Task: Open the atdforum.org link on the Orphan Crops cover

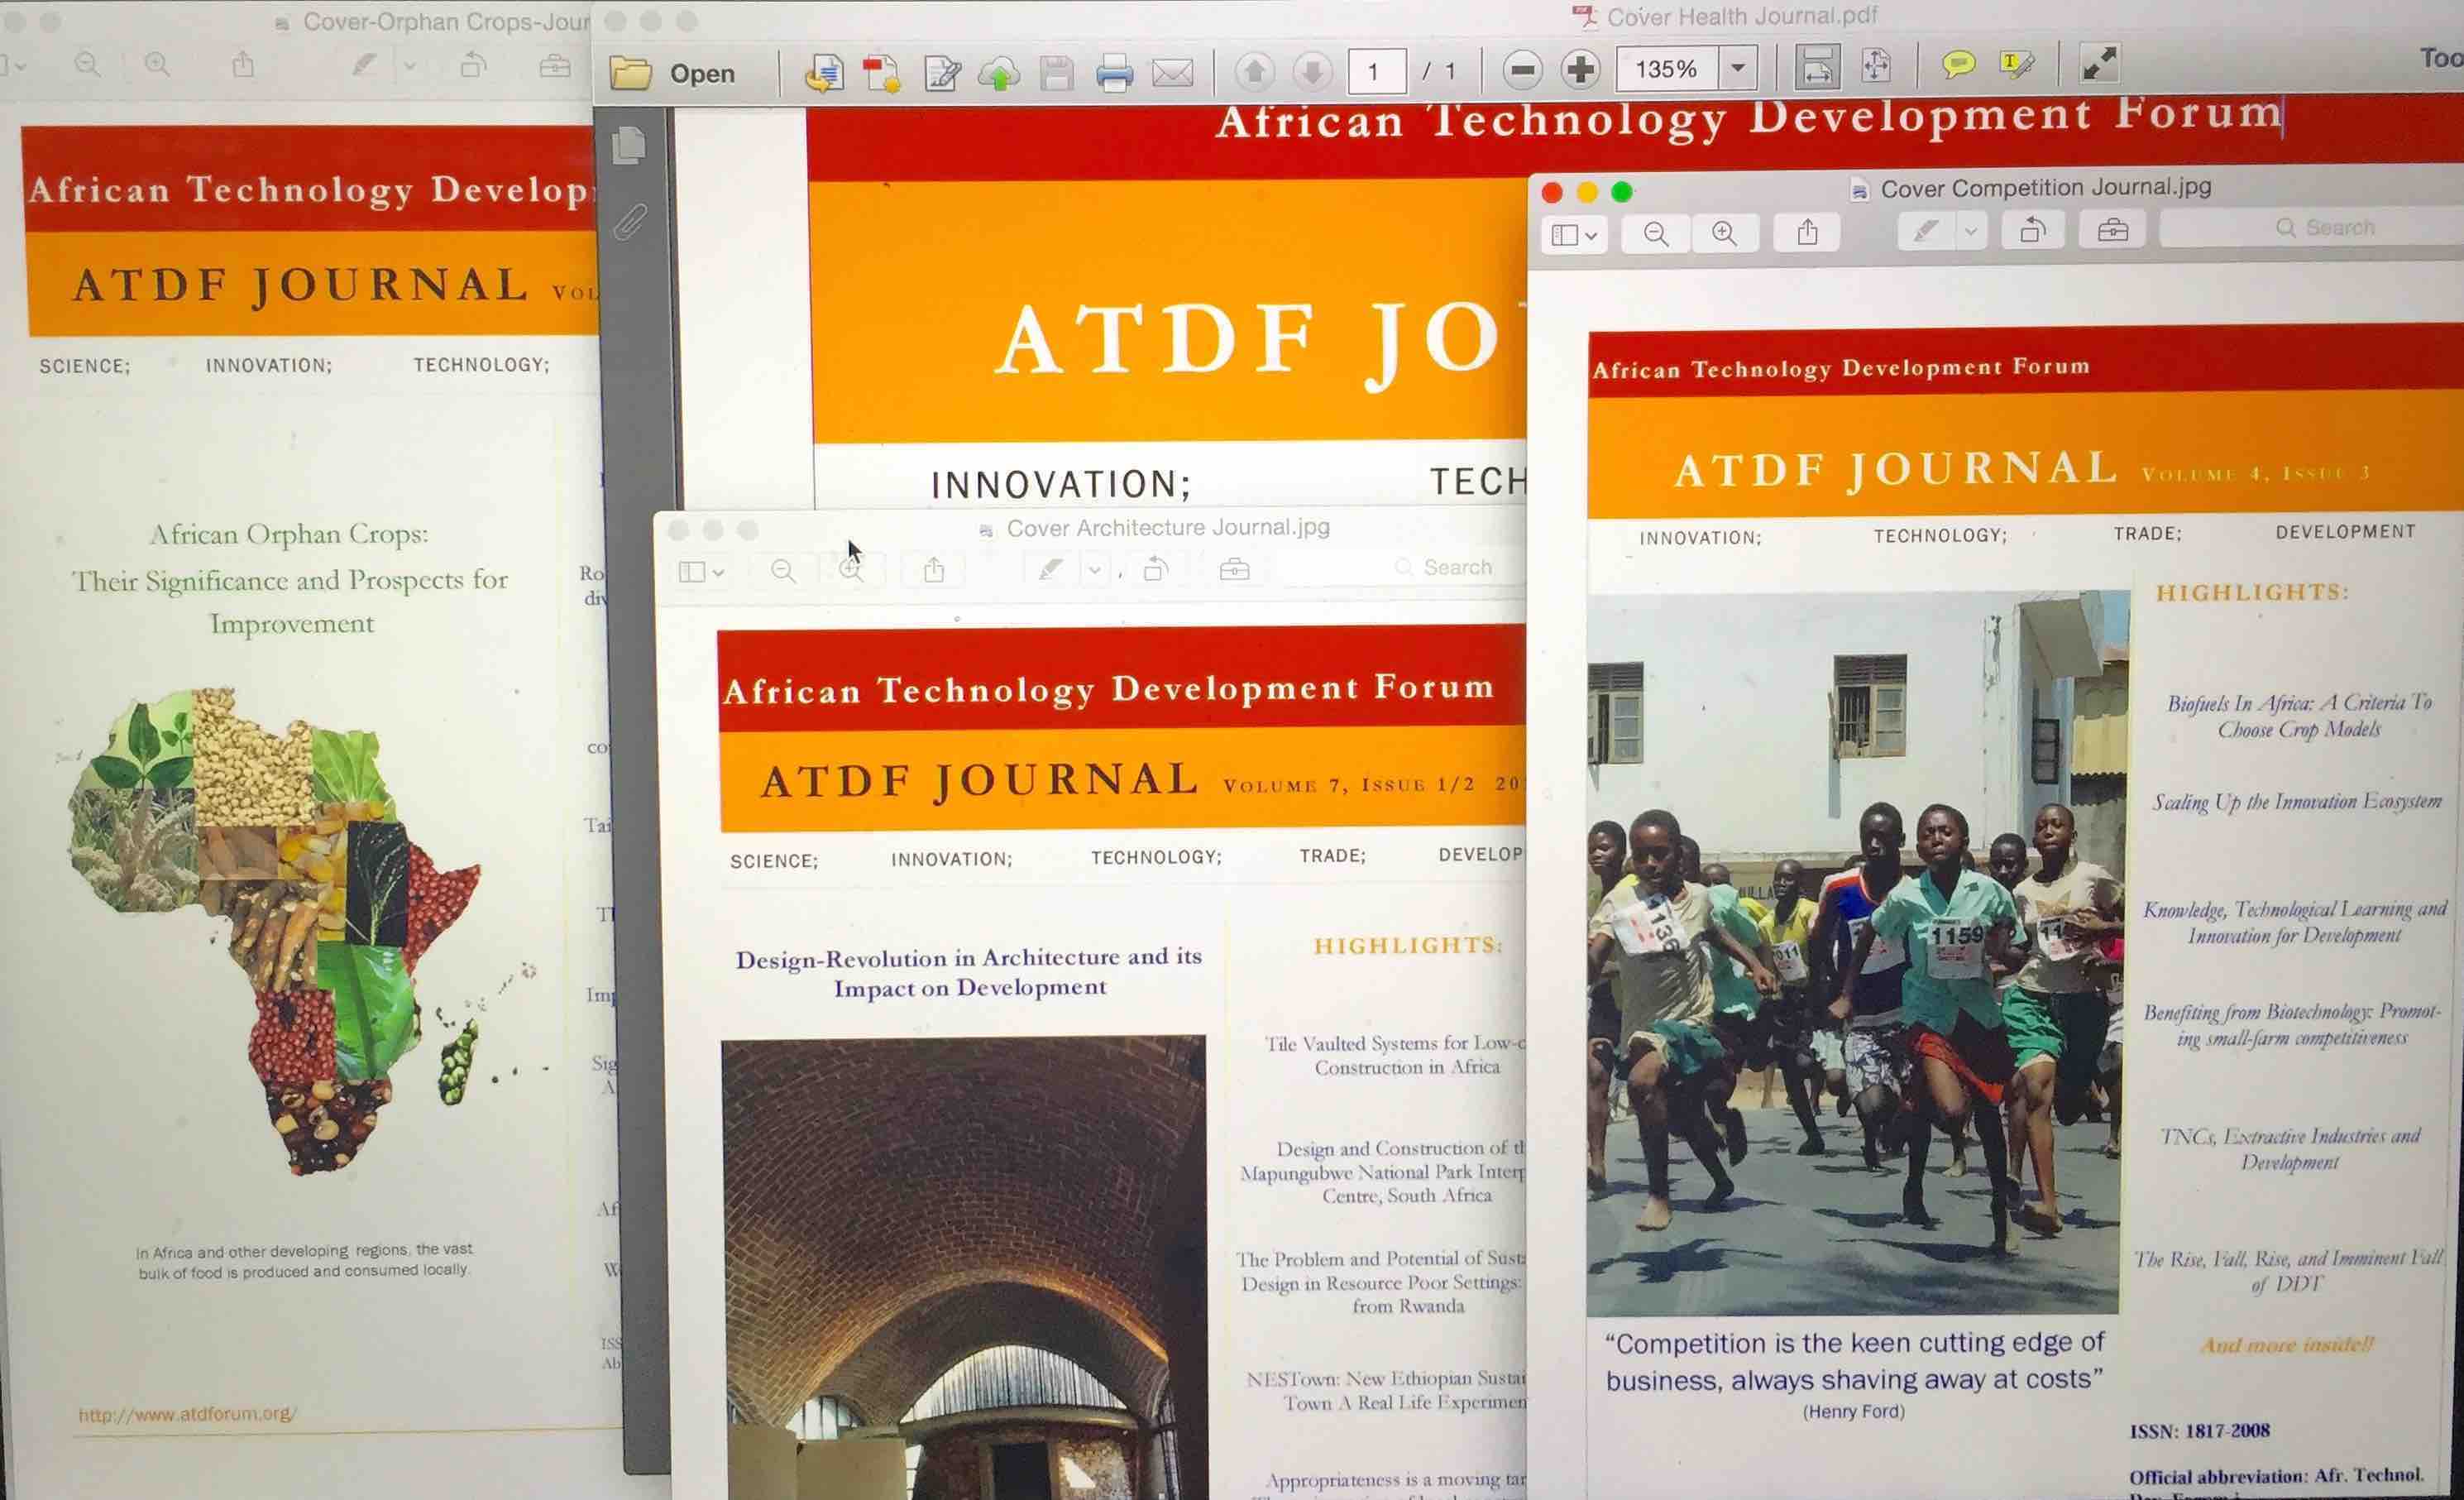Action: pos(187,1414)
